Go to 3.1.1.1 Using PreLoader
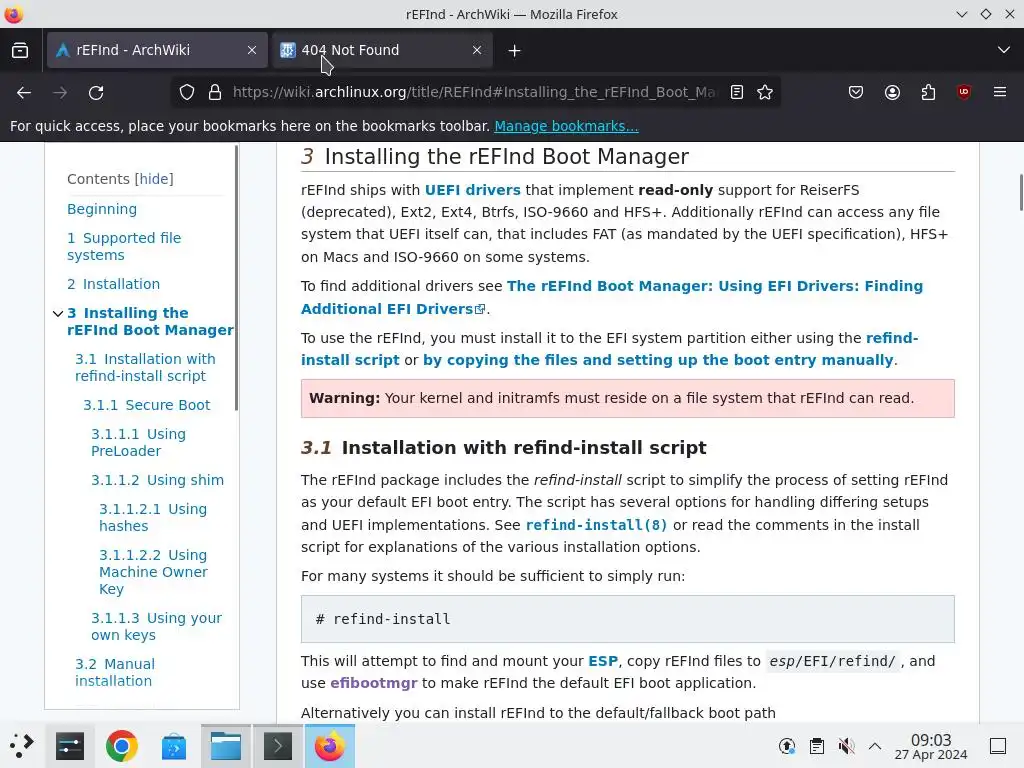This screenshot has height=768, width=1024. point(138,443)
